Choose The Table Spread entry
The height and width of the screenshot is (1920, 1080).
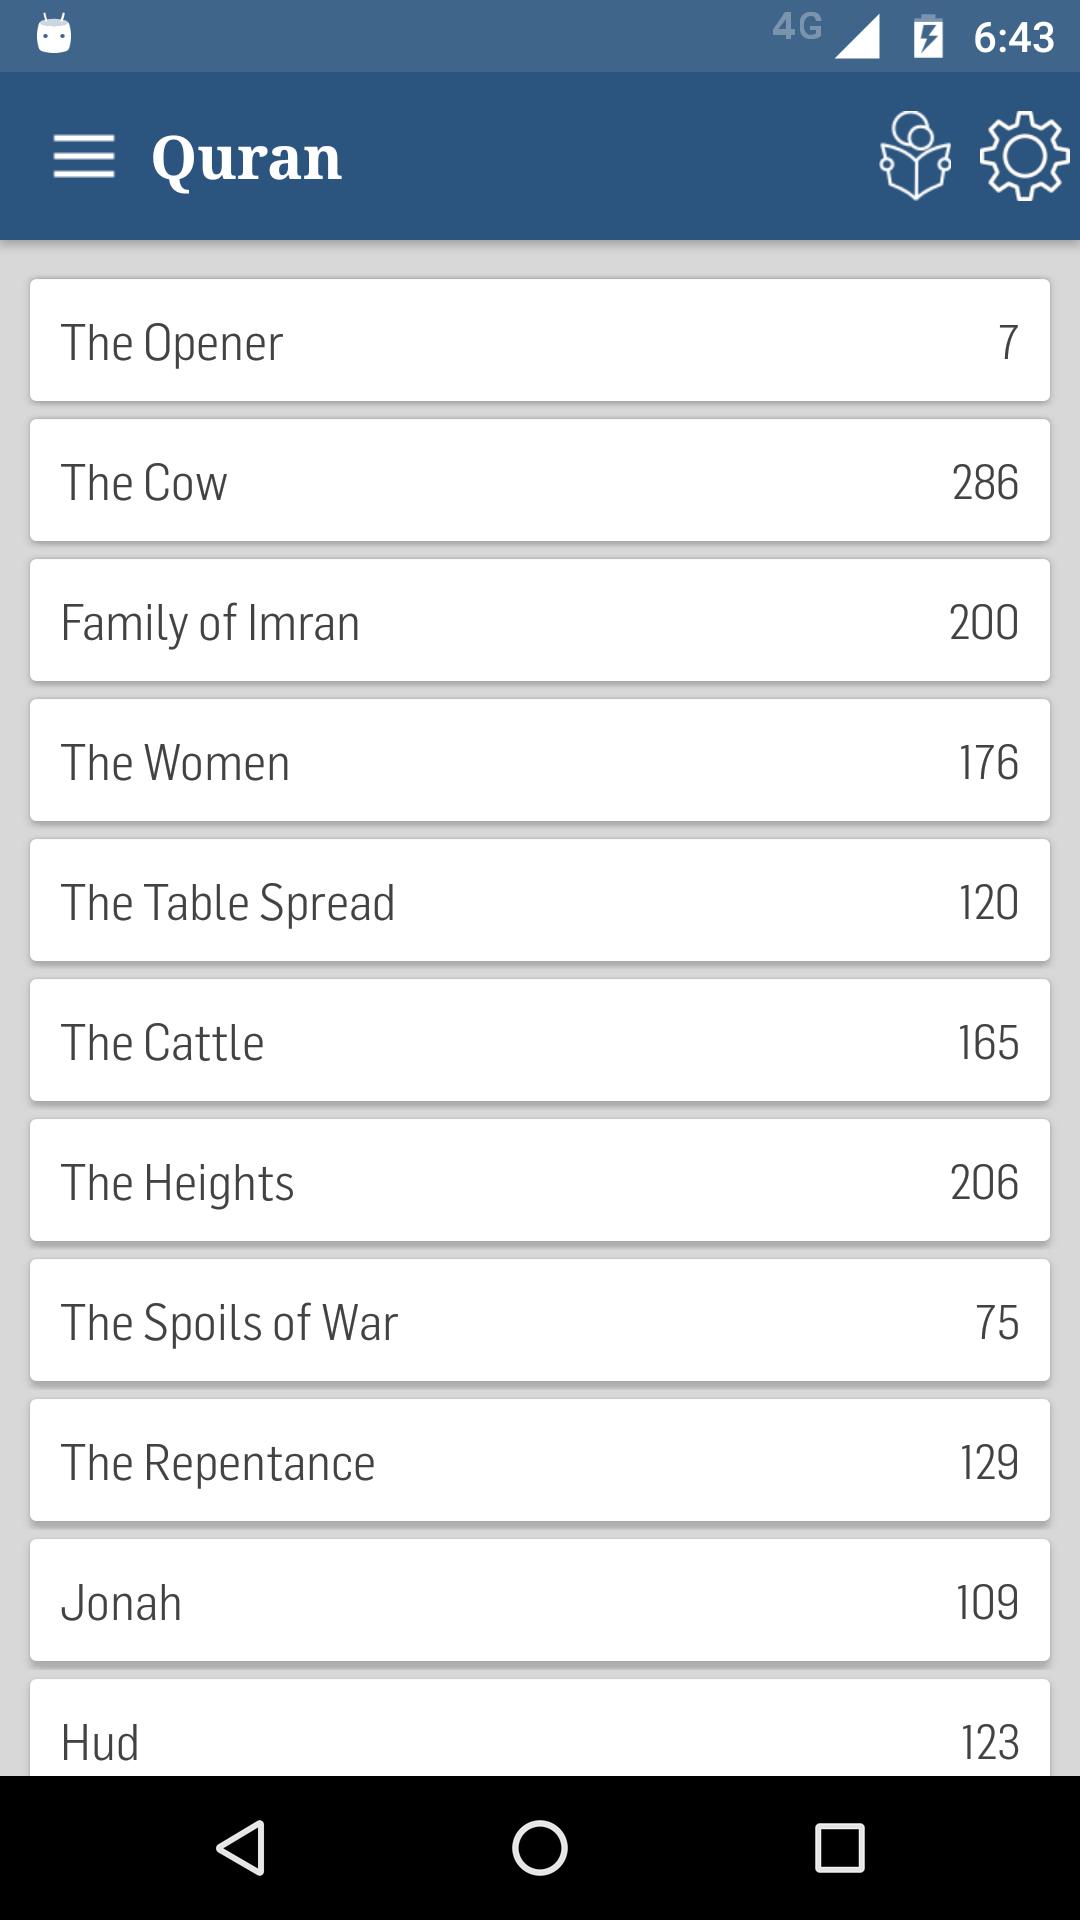540,900
